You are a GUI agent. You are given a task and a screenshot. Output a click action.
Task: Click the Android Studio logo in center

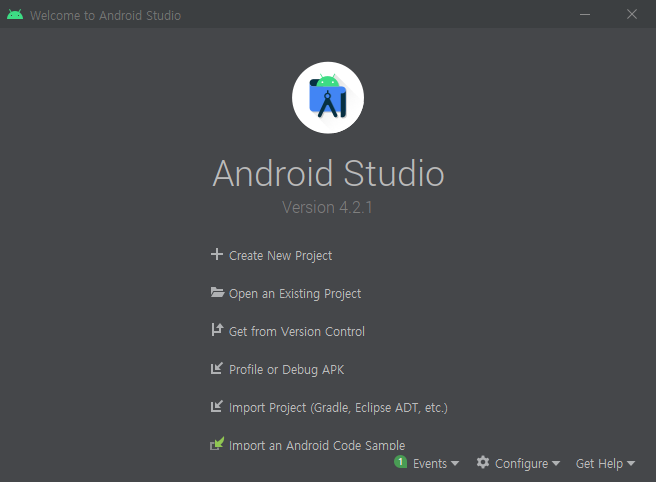click(328, 98)
